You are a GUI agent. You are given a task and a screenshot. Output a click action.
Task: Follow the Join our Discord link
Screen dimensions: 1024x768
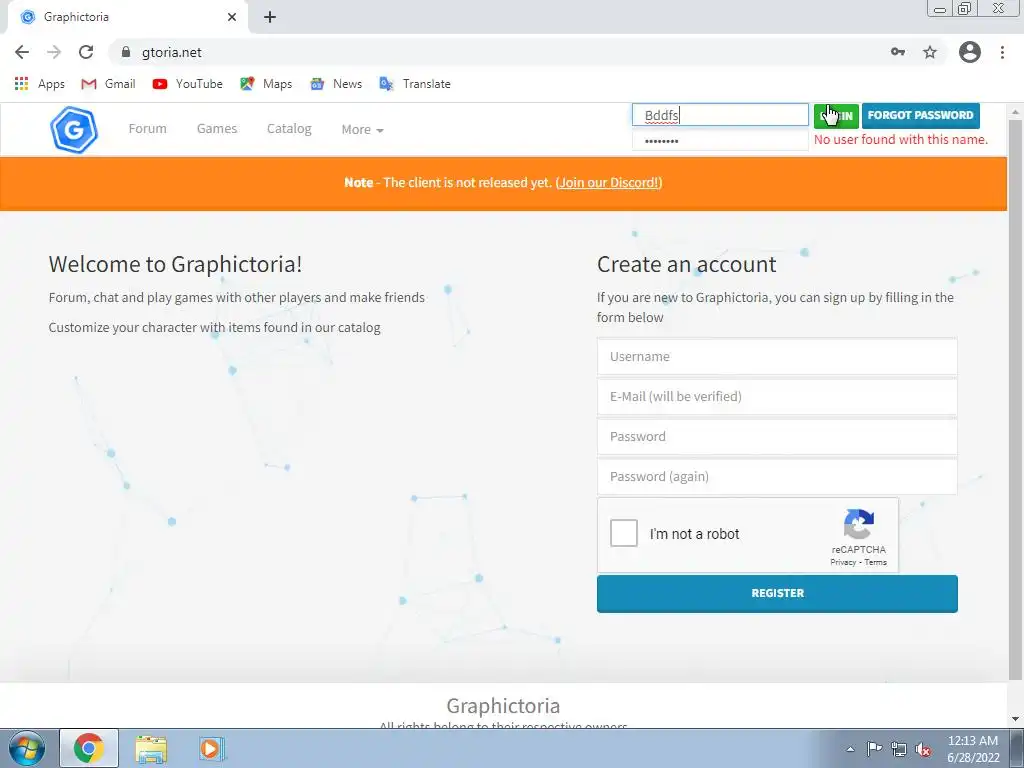[x=609, y=183]
